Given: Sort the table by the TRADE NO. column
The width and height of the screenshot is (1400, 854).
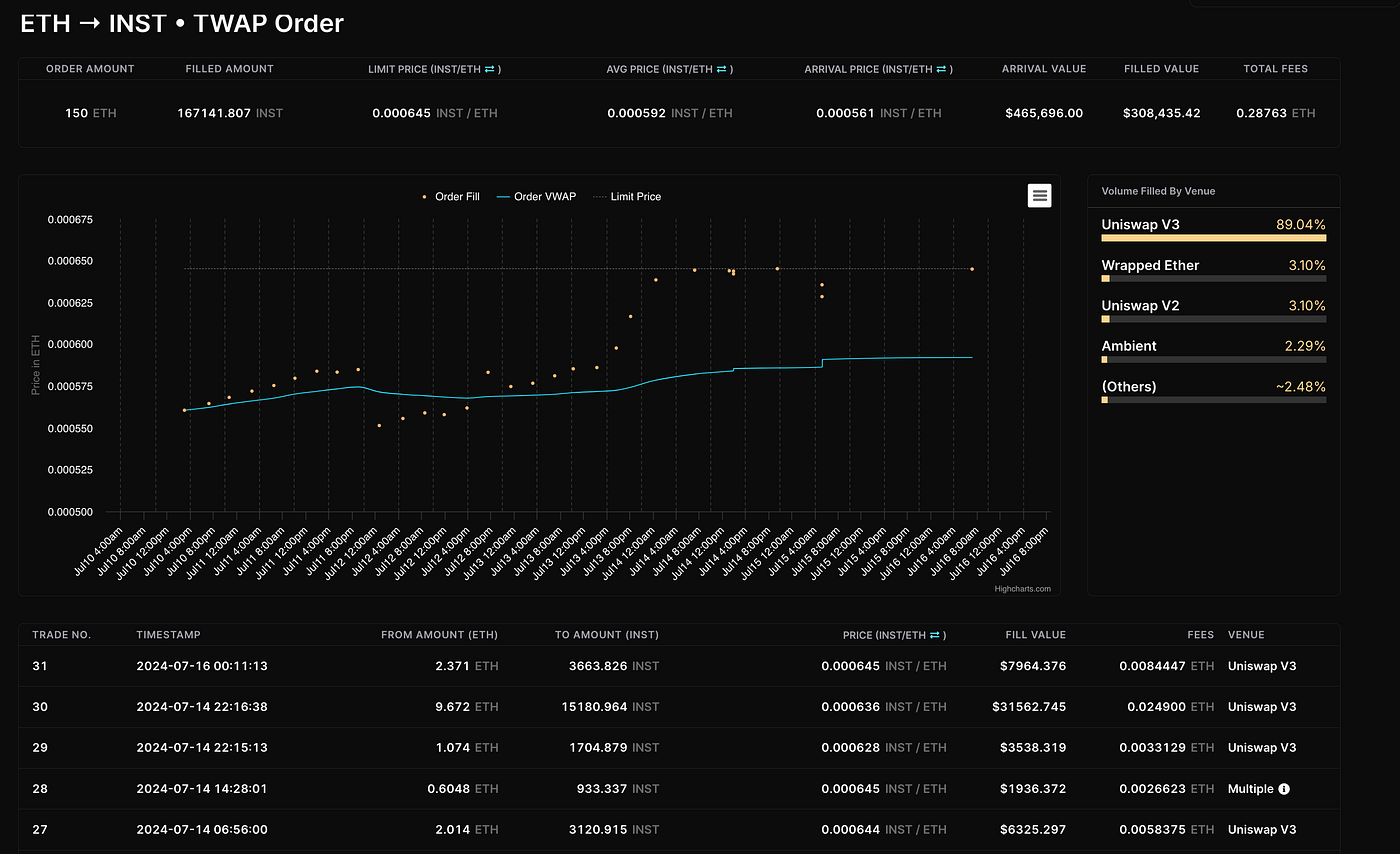Looking at the screenshot, I should tap(64, 634).
